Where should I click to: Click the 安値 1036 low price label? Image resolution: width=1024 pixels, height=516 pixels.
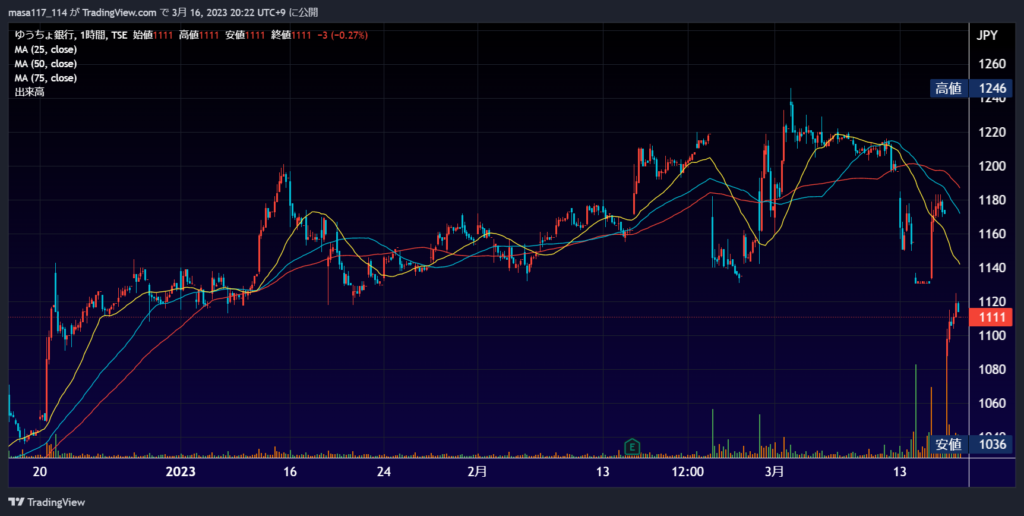[970, 445]
